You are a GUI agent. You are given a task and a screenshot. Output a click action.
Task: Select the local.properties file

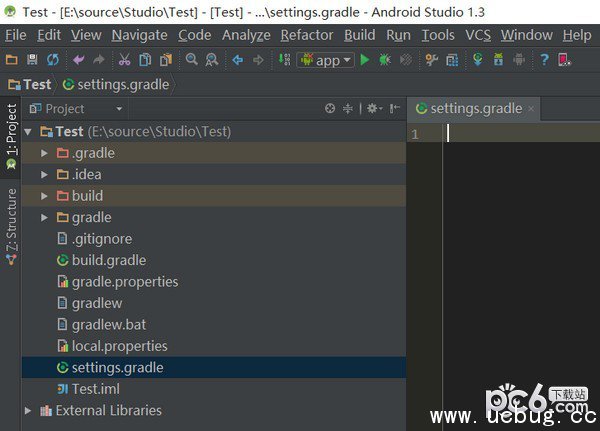214,346
